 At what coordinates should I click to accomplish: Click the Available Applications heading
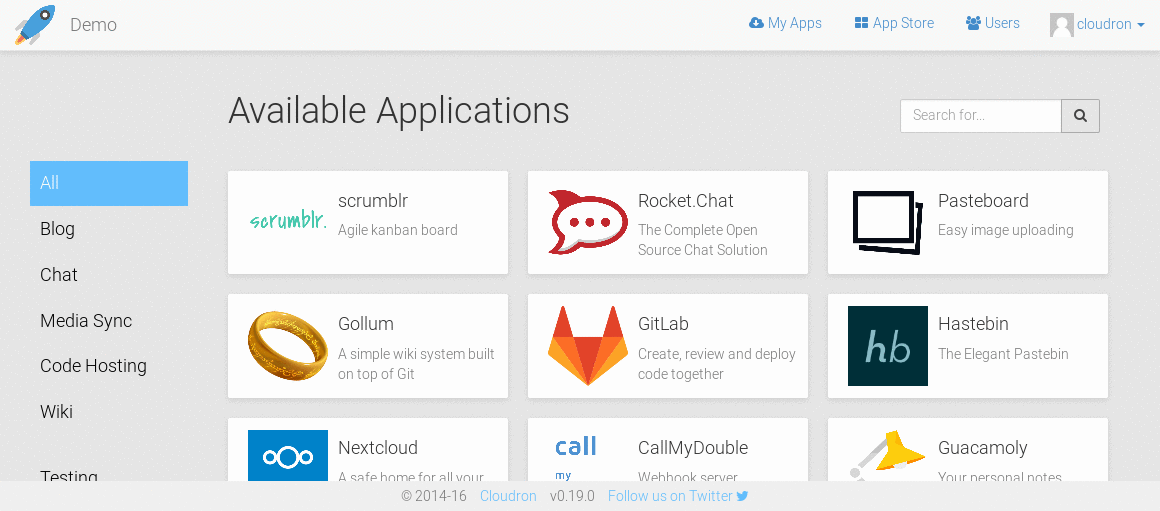[x=399, y=110]
